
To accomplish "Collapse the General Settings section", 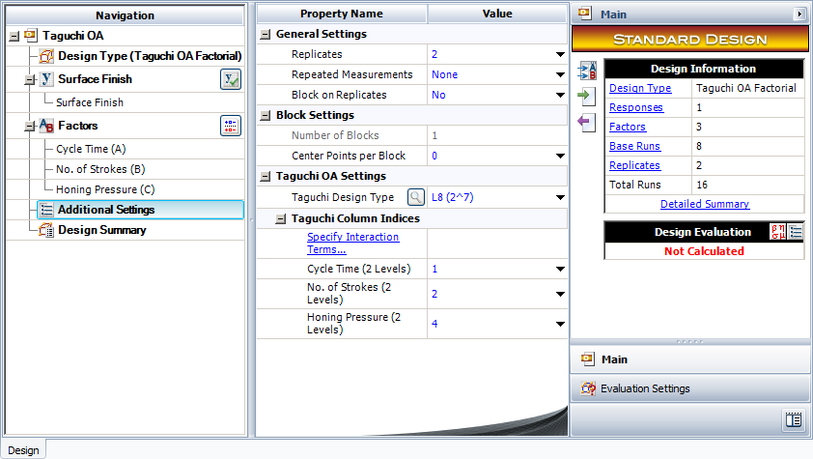I will [x=265, y=34].
